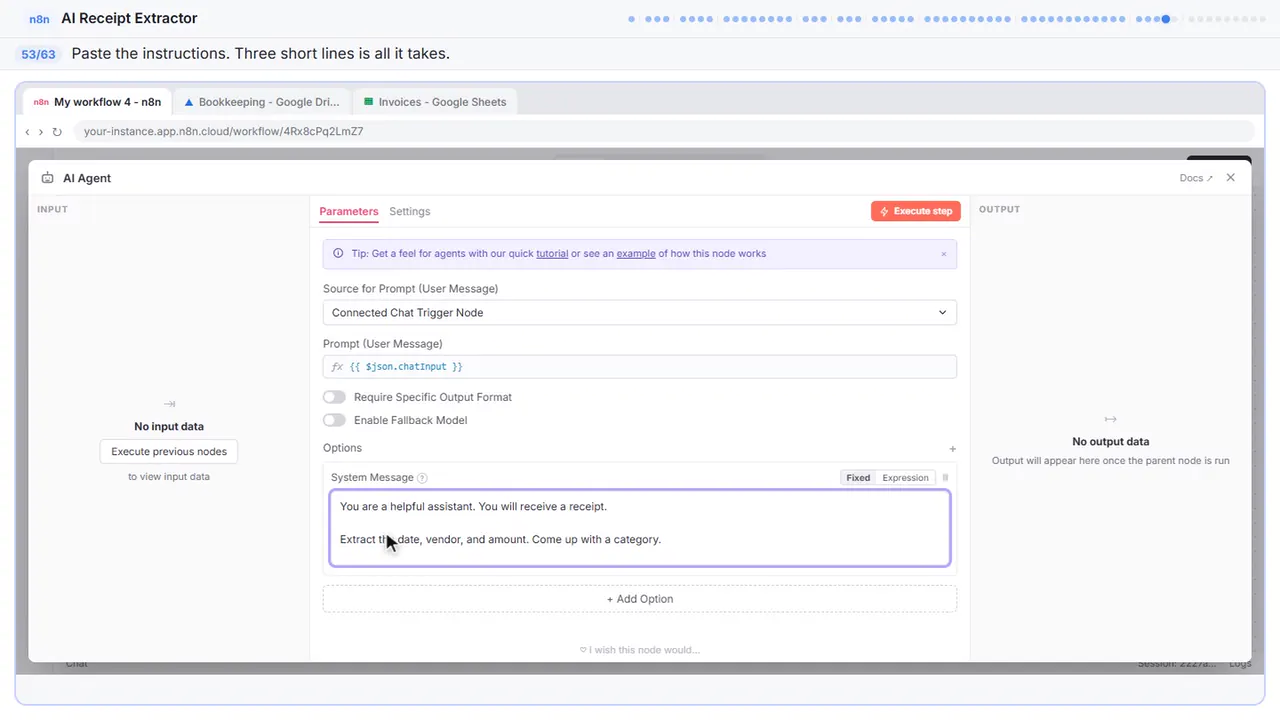
Task: Click the 53/63 step counter
Action: [x=38, y=54]
